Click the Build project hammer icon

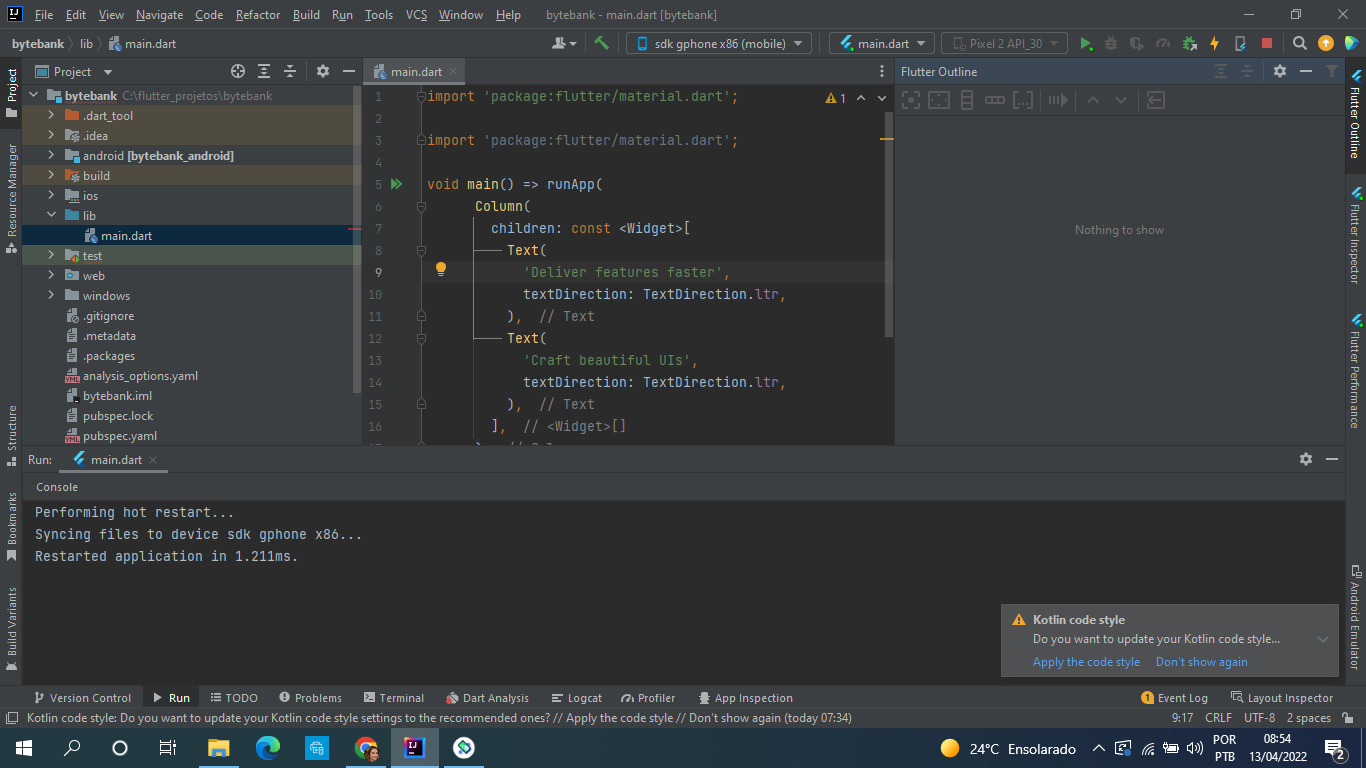(601, 43)
